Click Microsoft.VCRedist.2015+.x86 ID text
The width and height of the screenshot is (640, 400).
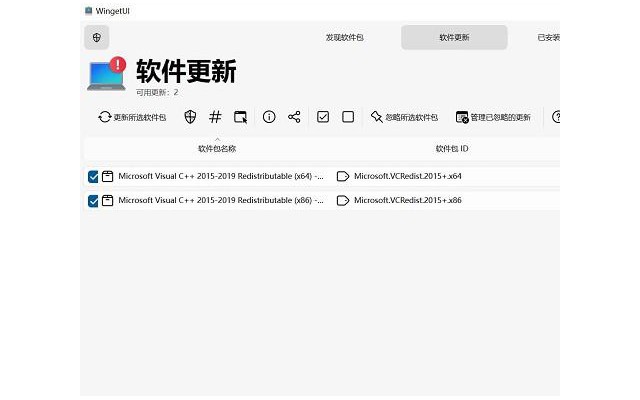click(408, 200)
